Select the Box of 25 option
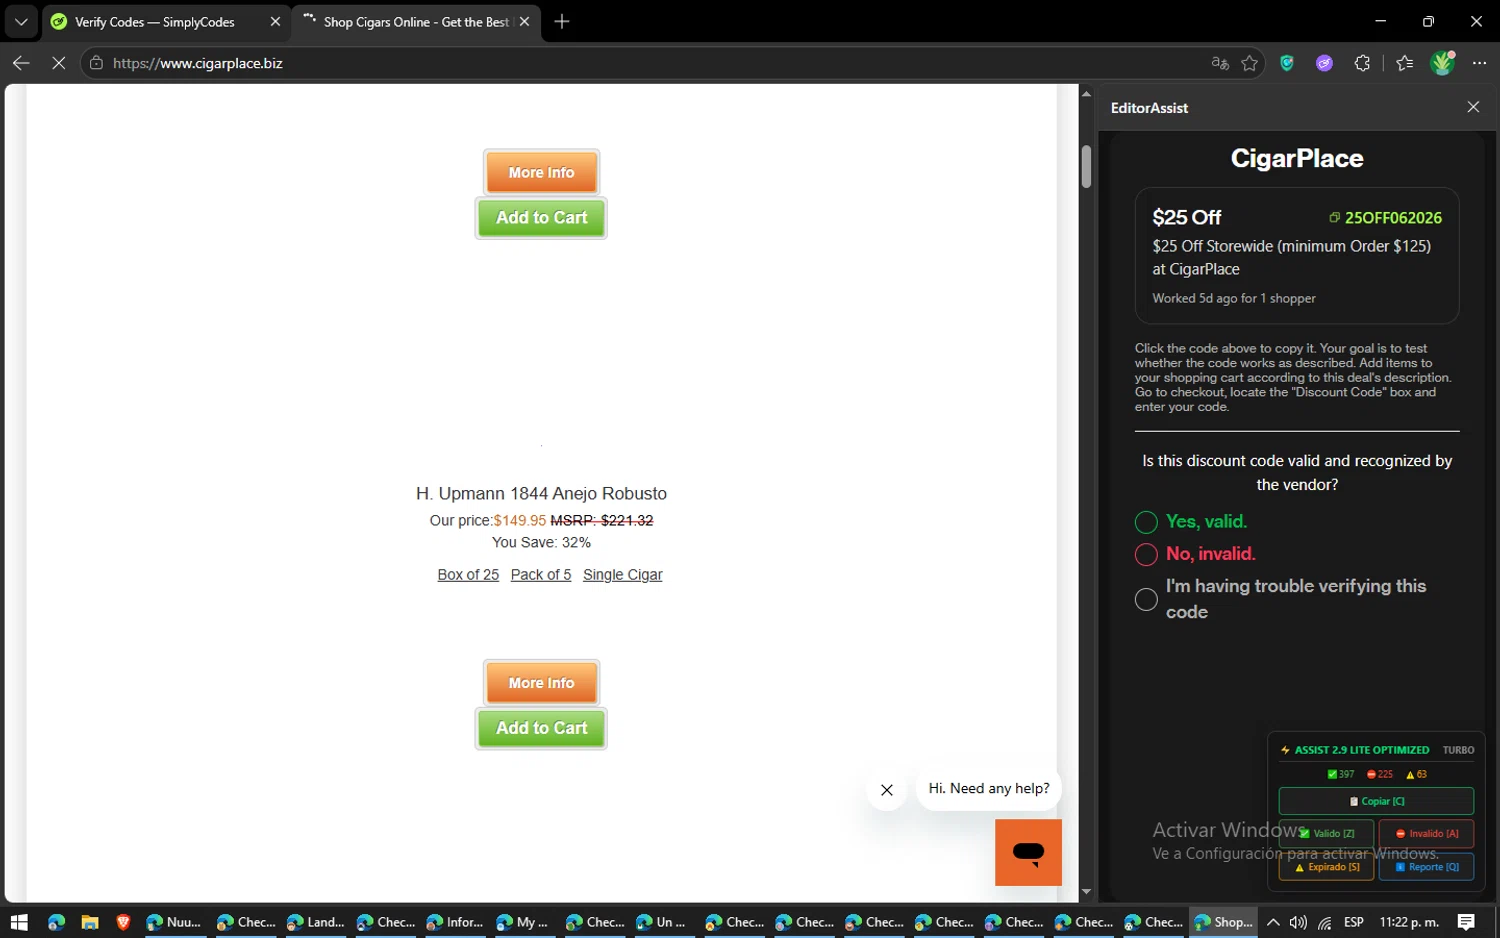1500x938 pixels. pos(468,575)
